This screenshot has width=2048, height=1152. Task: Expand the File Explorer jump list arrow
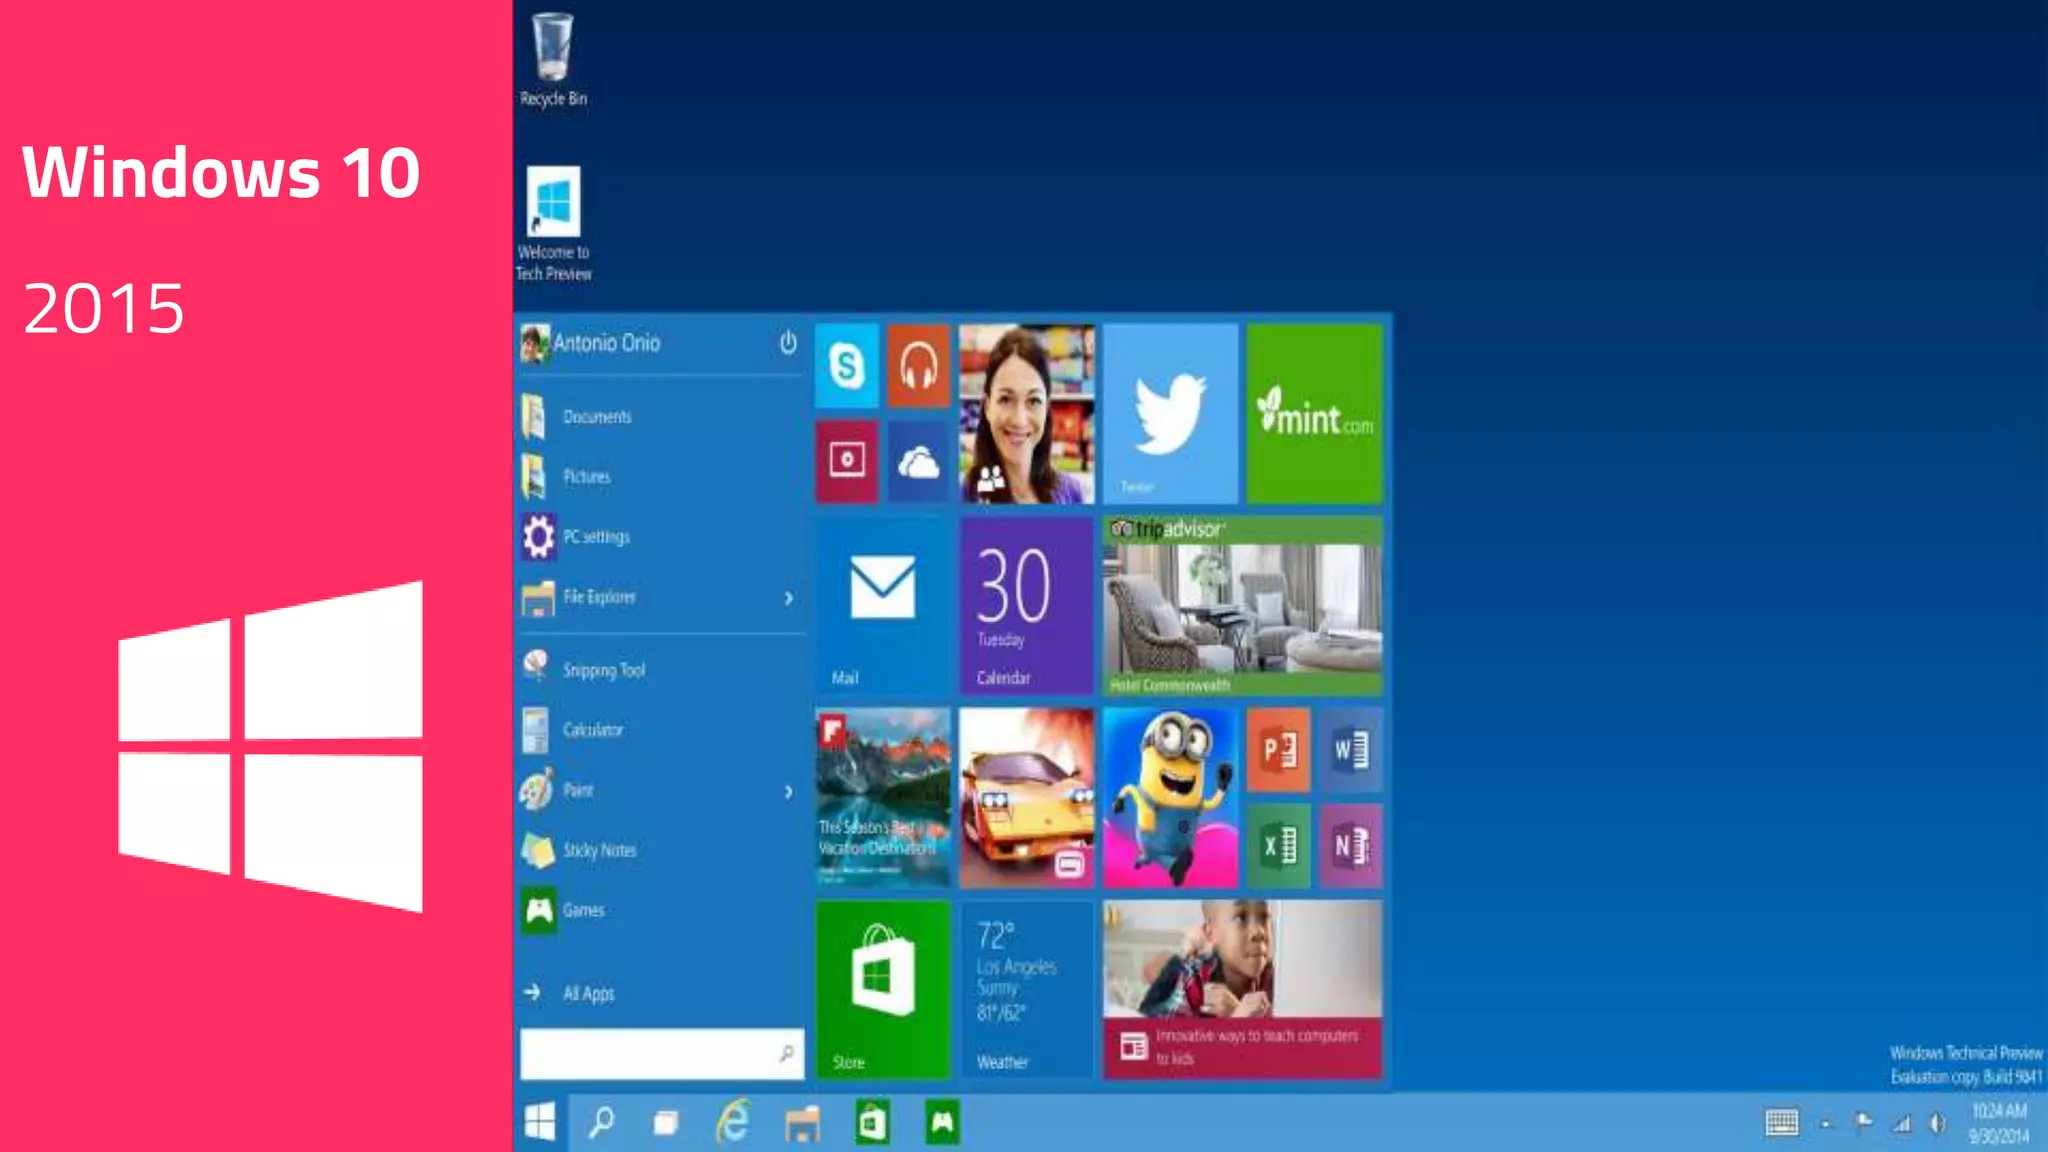(x=789, y=598)
